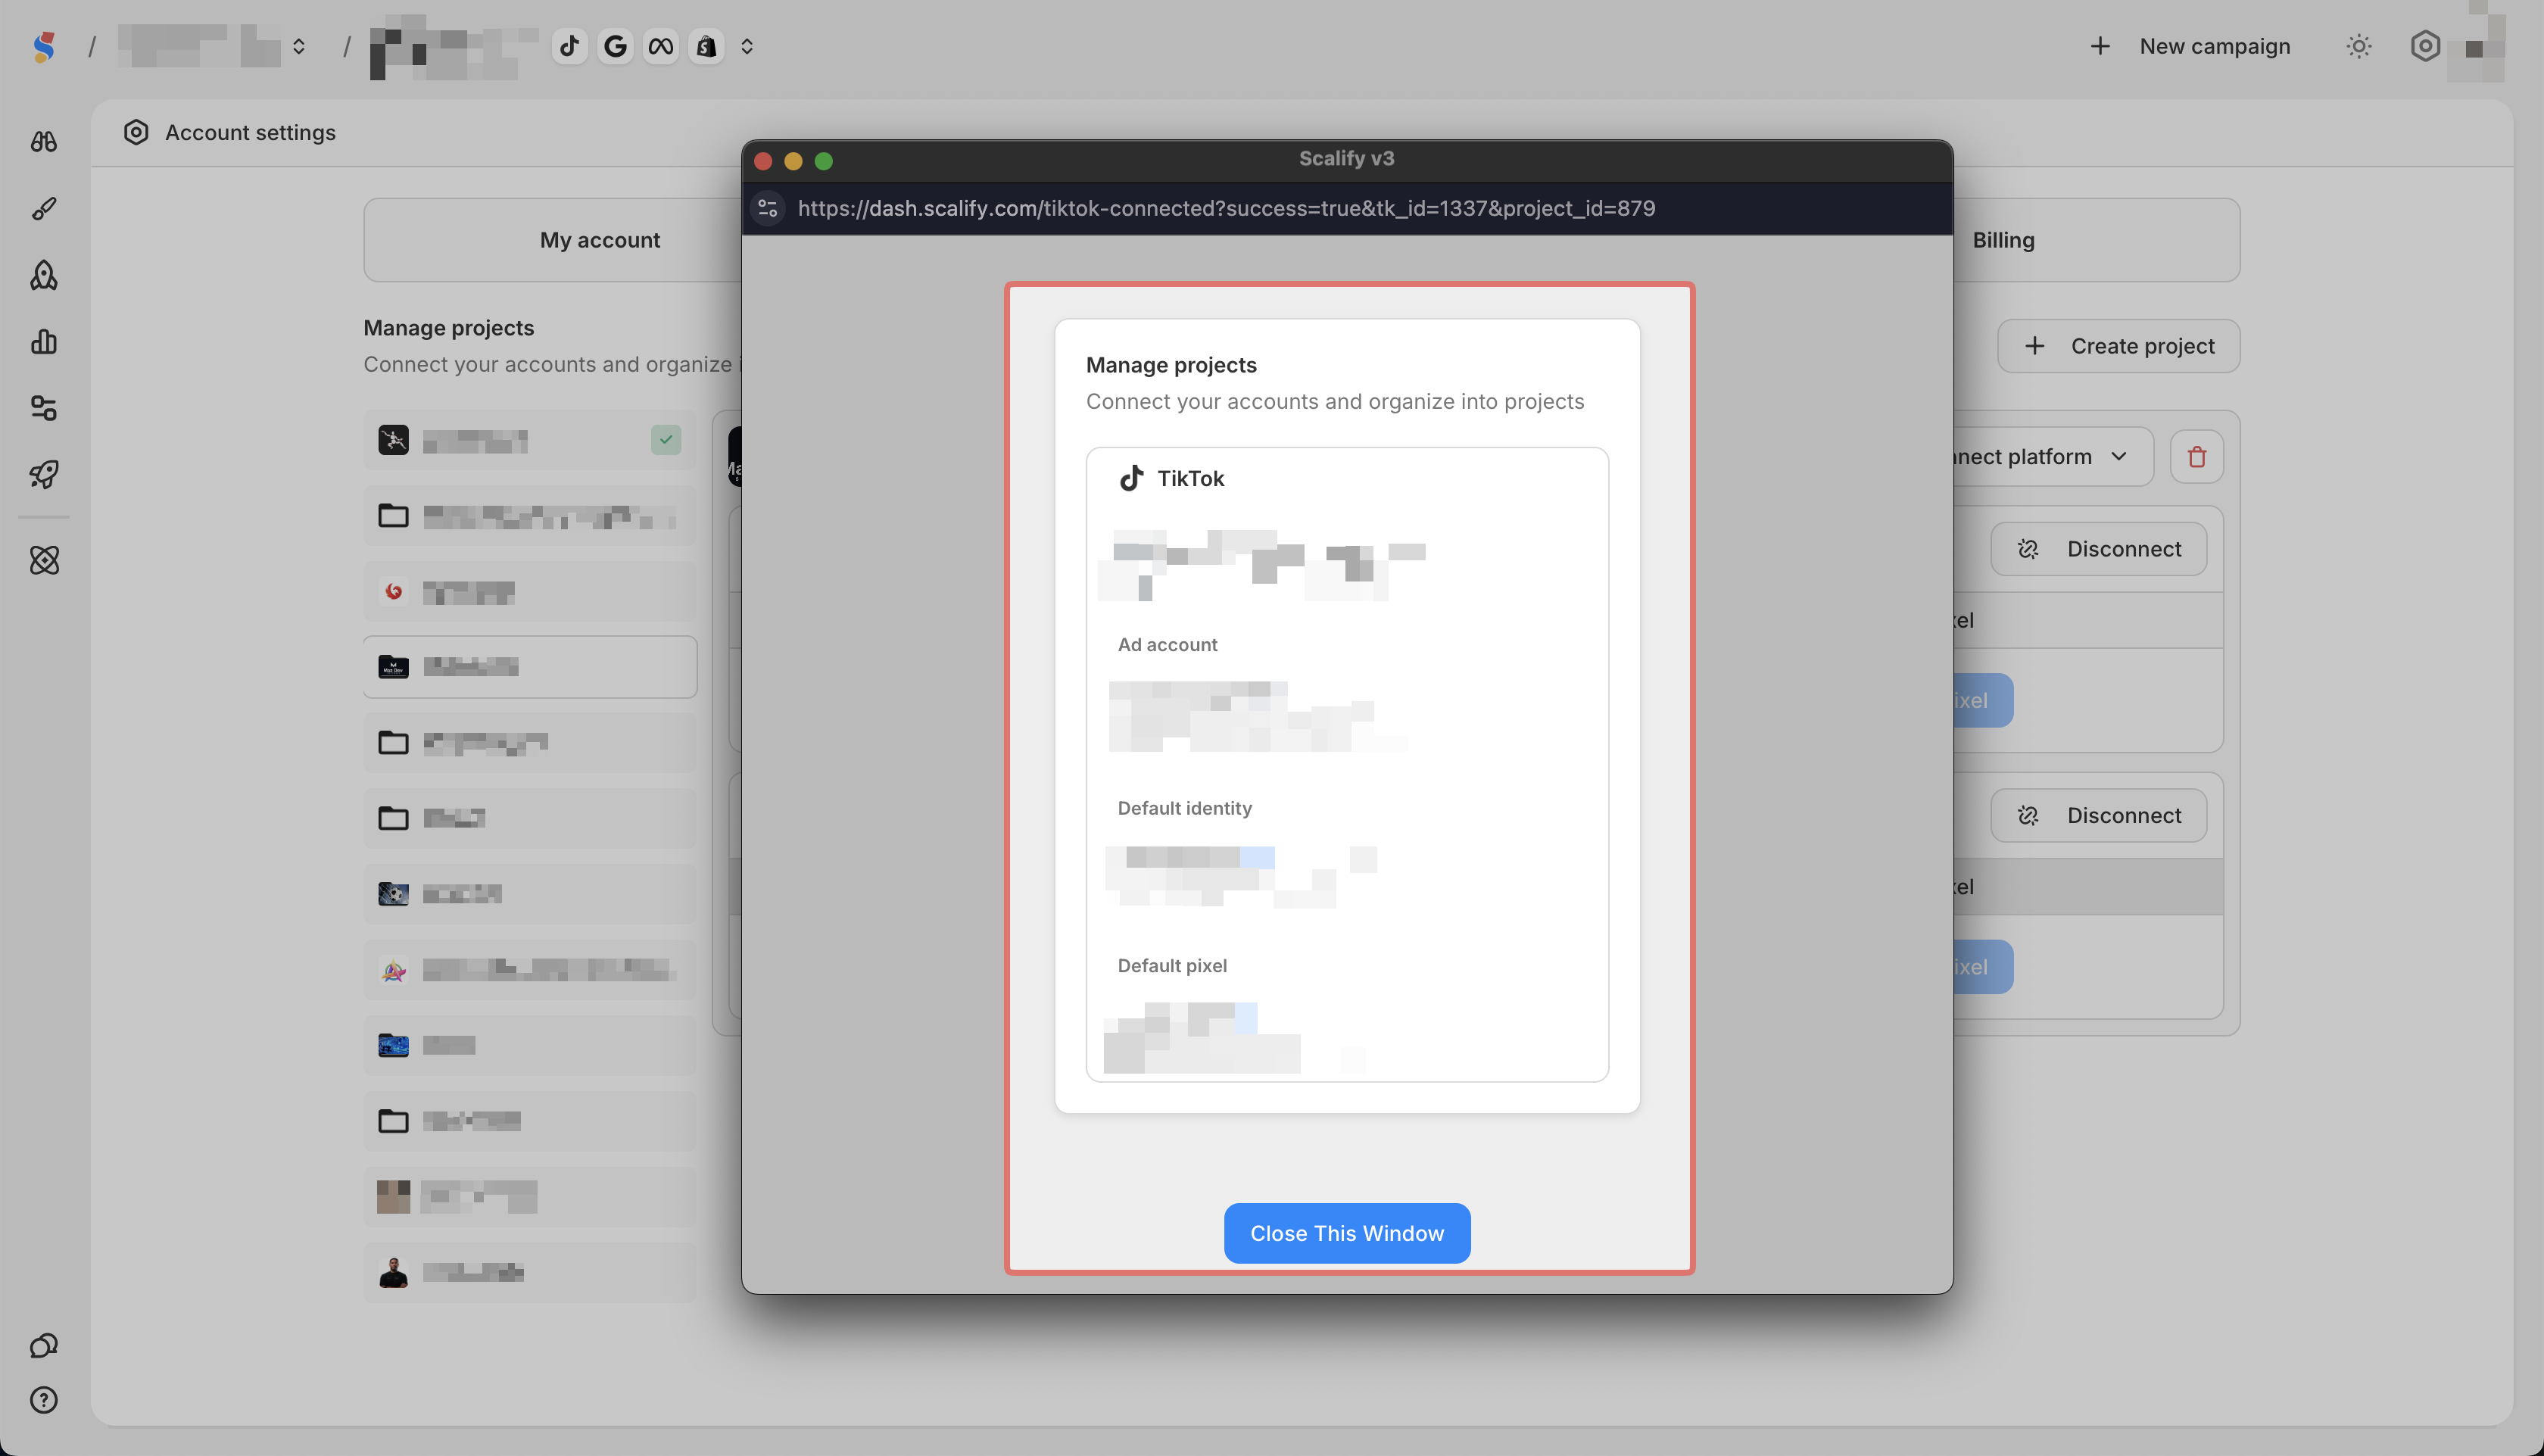Click the Close This Window button
The width and height of the screenshot is (2544, 1456).
point(1346,1233)
